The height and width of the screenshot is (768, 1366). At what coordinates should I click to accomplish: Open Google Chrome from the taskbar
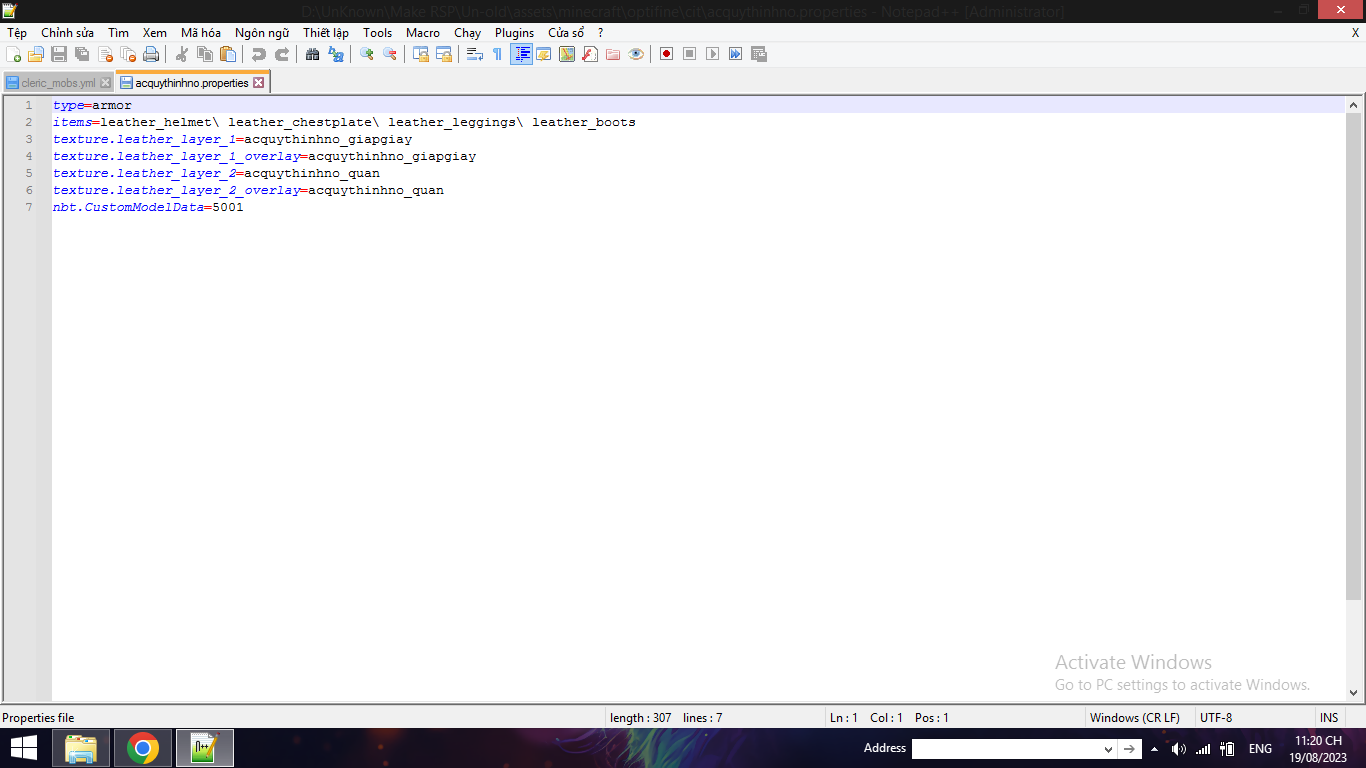click(143, 748)
